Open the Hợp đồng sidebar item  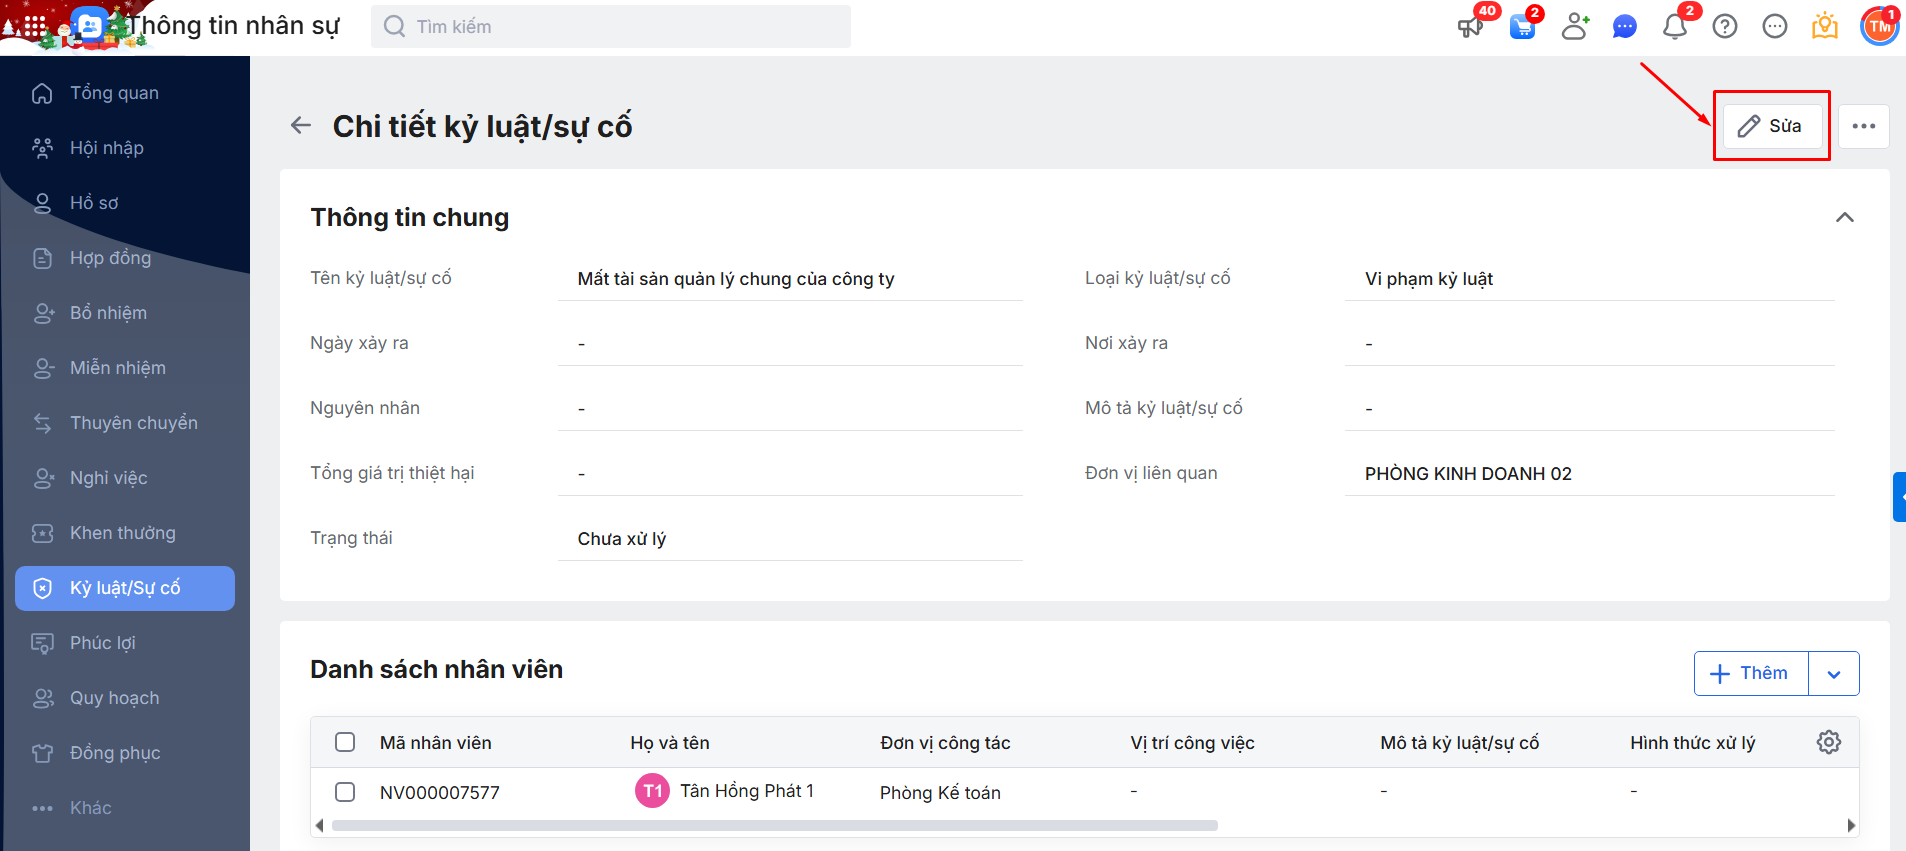[x=110, y=258]
